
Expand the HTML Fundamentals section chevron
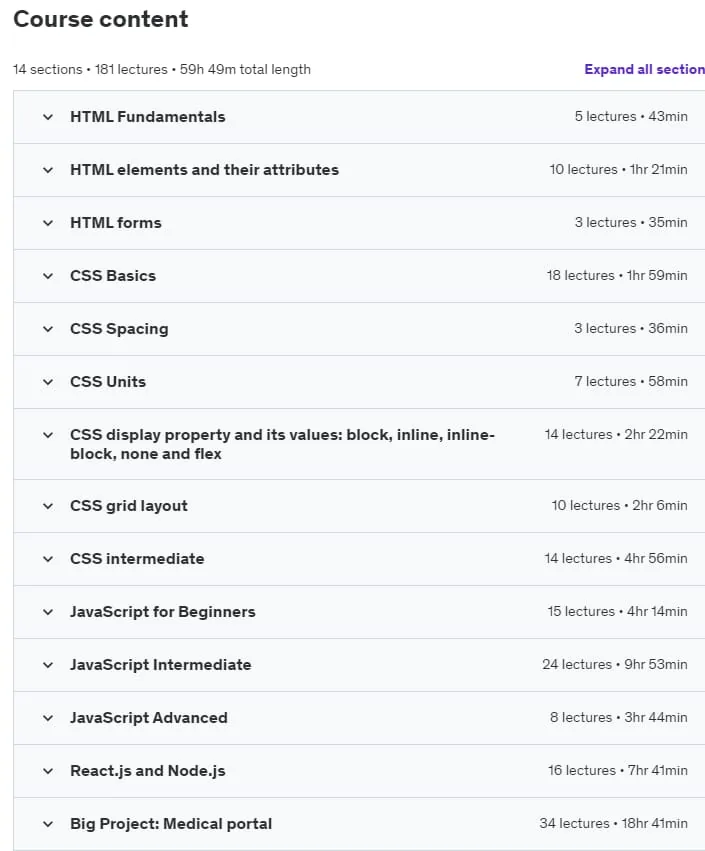click(x=48, y=117)
